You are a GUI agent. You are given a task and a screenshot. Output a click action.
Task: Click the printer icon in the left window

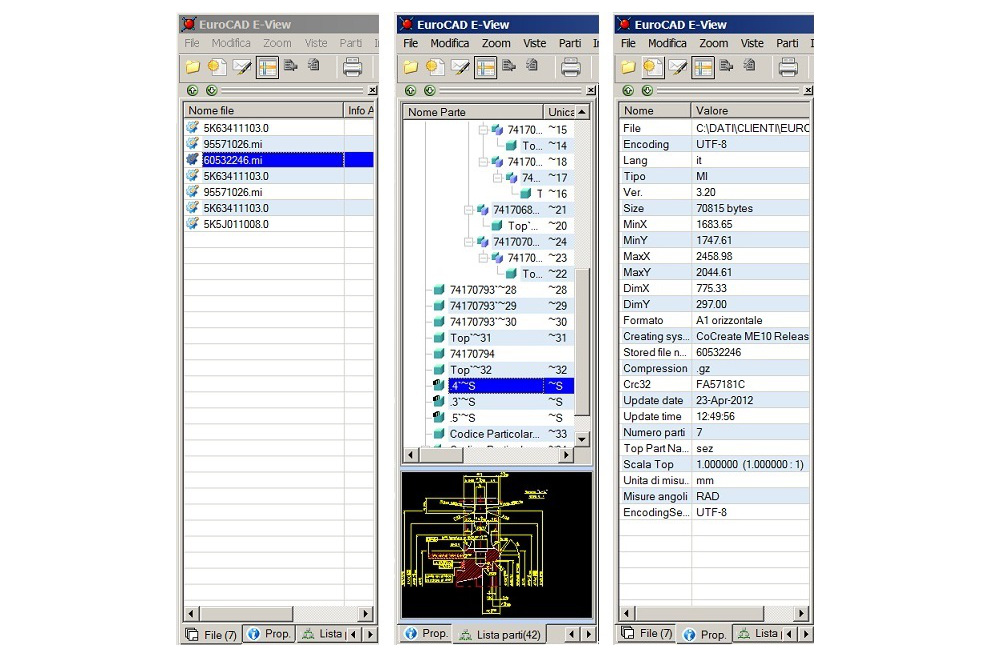[x=352, y=66]
